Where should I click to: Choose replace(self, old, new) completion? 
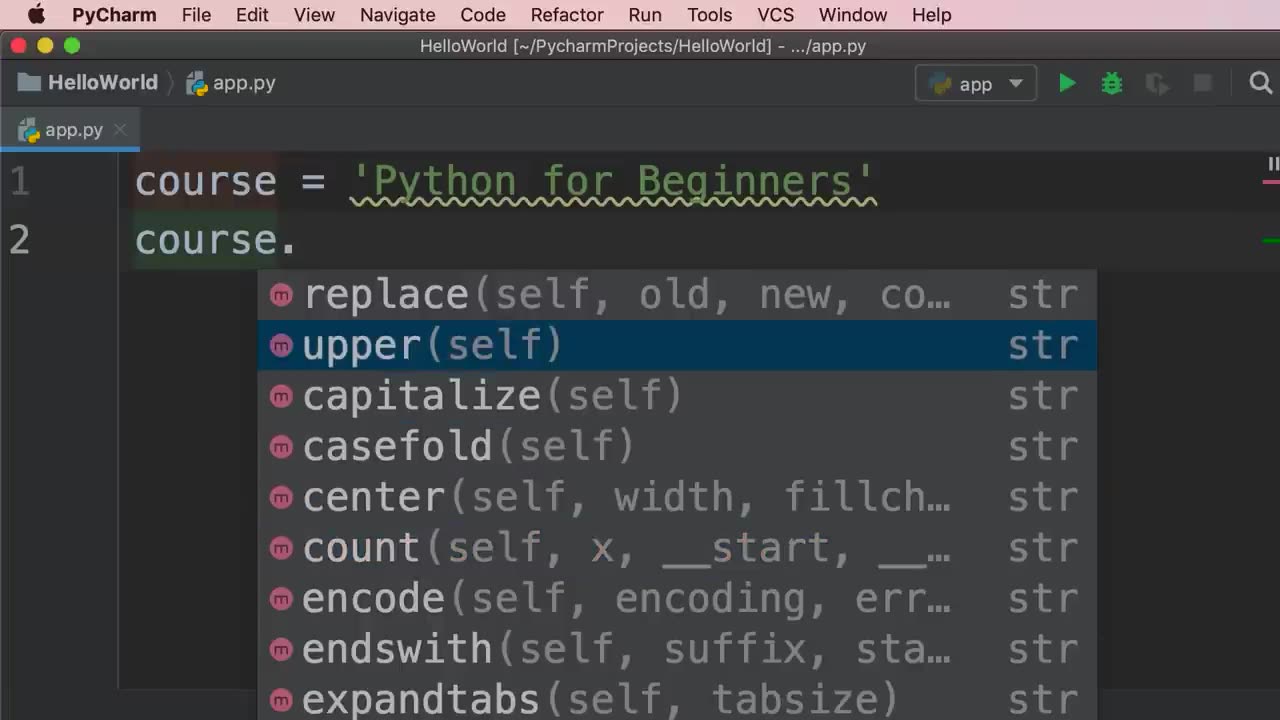click(677, 295)
